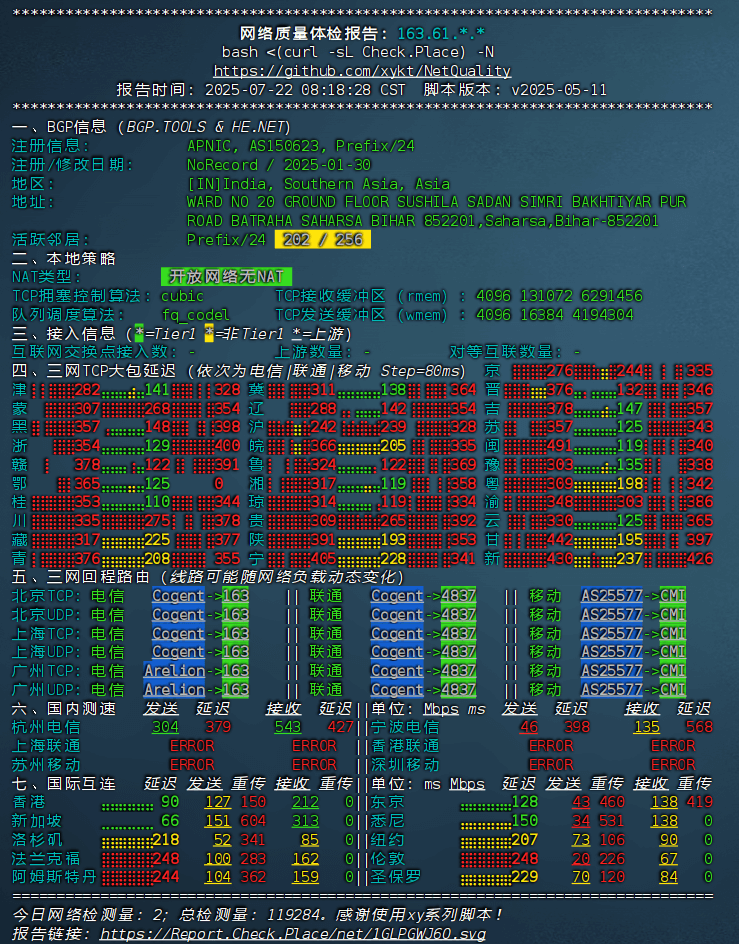
Task: Click the cubic congestion algorithm value
Action: 182,296
